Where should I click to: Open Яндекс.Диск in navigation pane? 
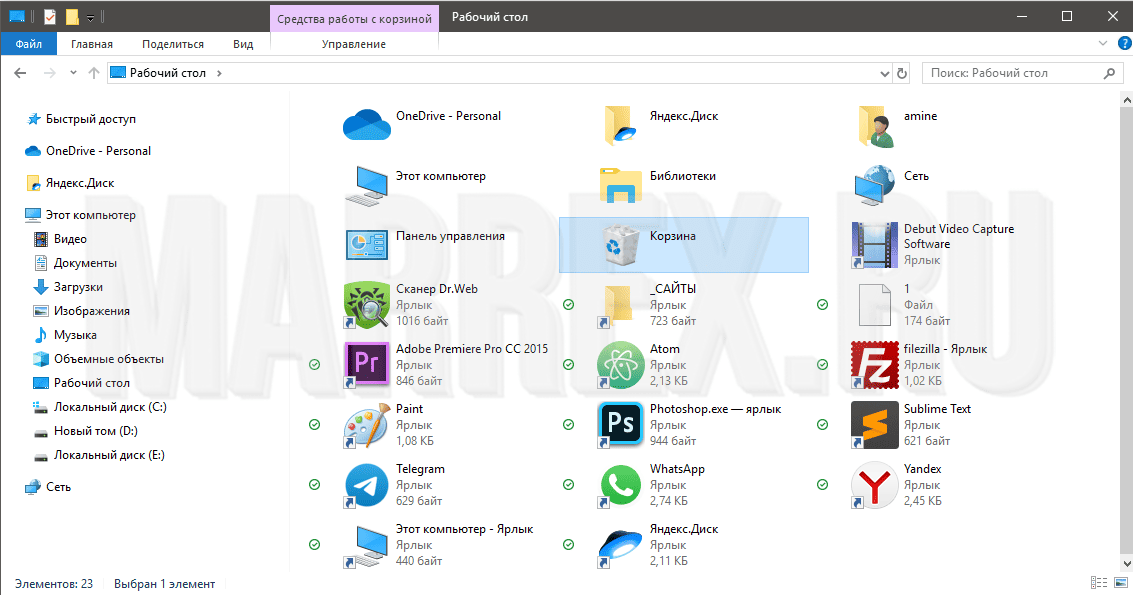click(79, 183)
